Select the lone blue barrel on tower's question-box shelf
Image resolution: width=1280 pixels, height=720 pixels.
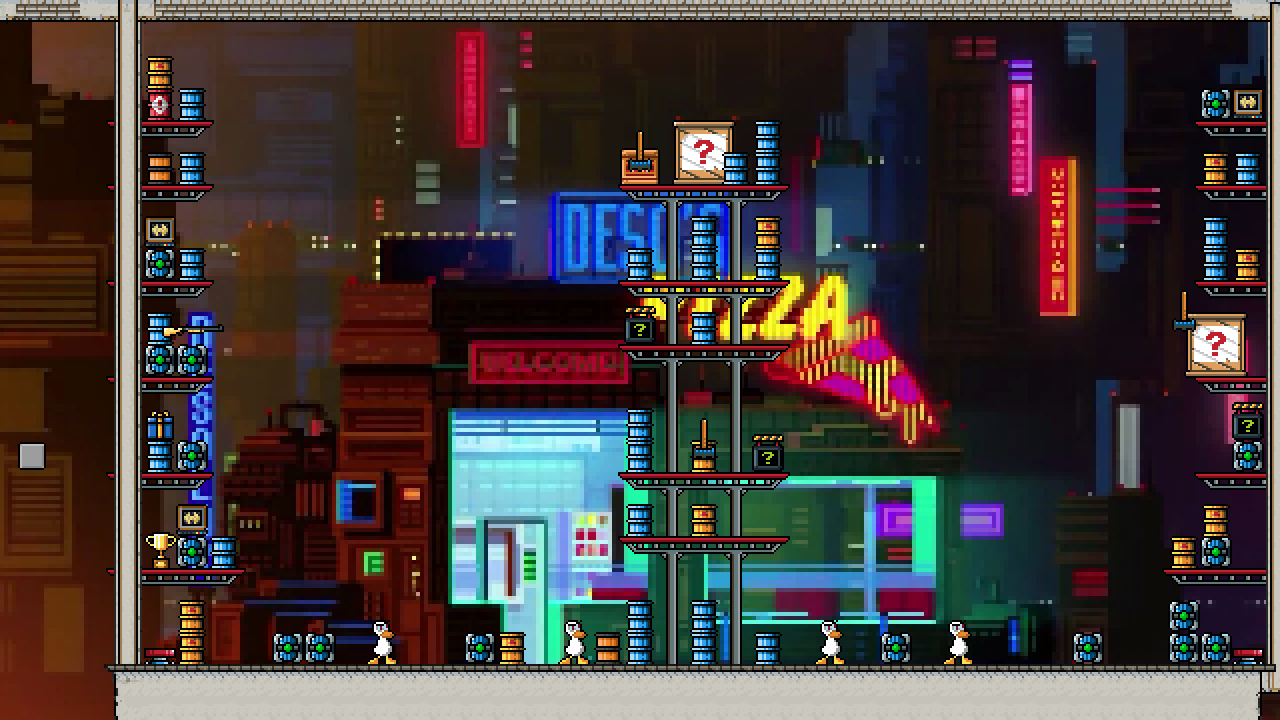click(703, 328)
